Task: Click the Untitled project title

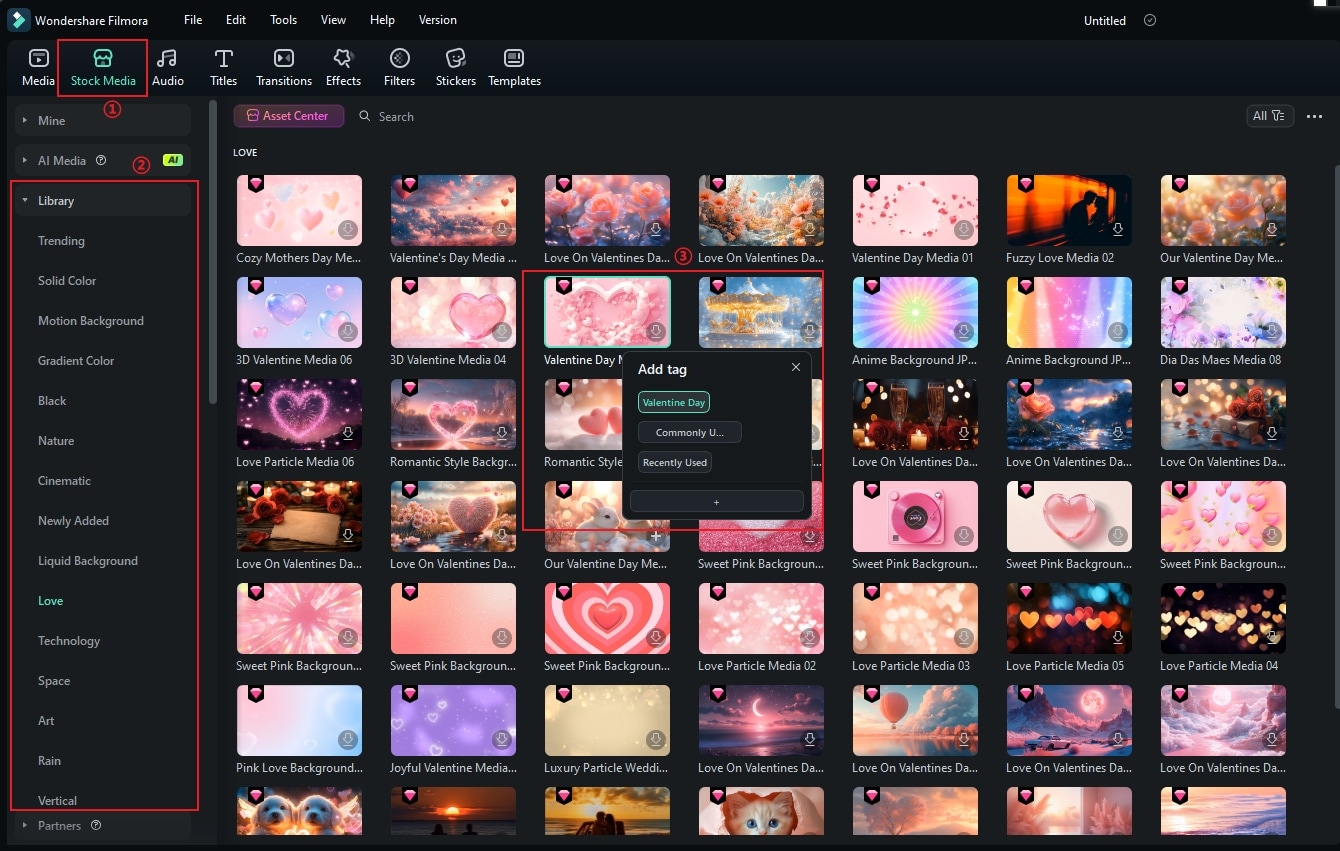Action: pyautogui.click(x=1105, y=20)
